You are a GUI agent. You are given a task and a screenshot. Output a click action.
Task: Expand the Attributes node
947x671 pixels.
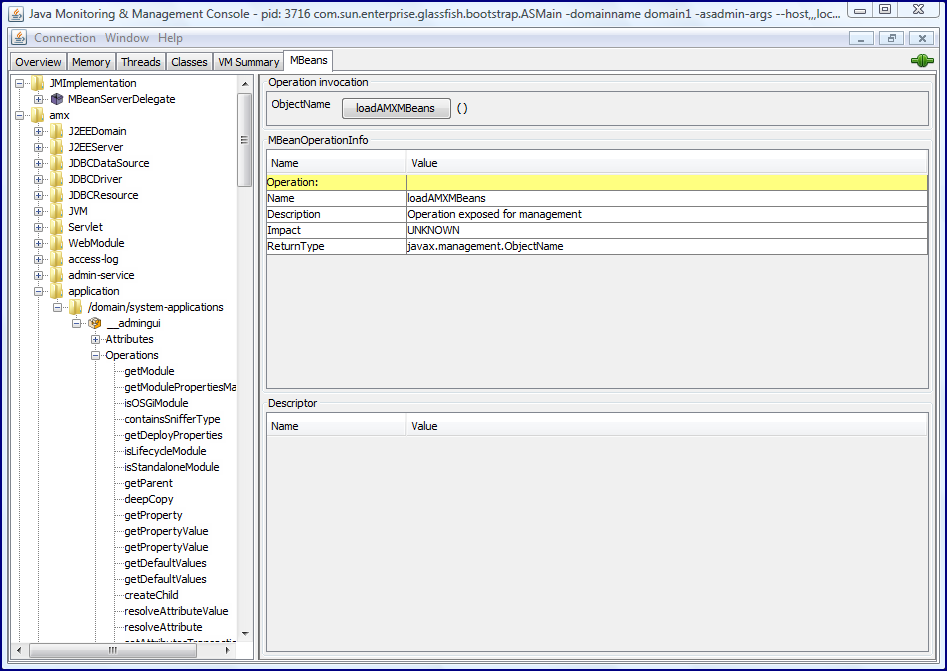[95, 339]
